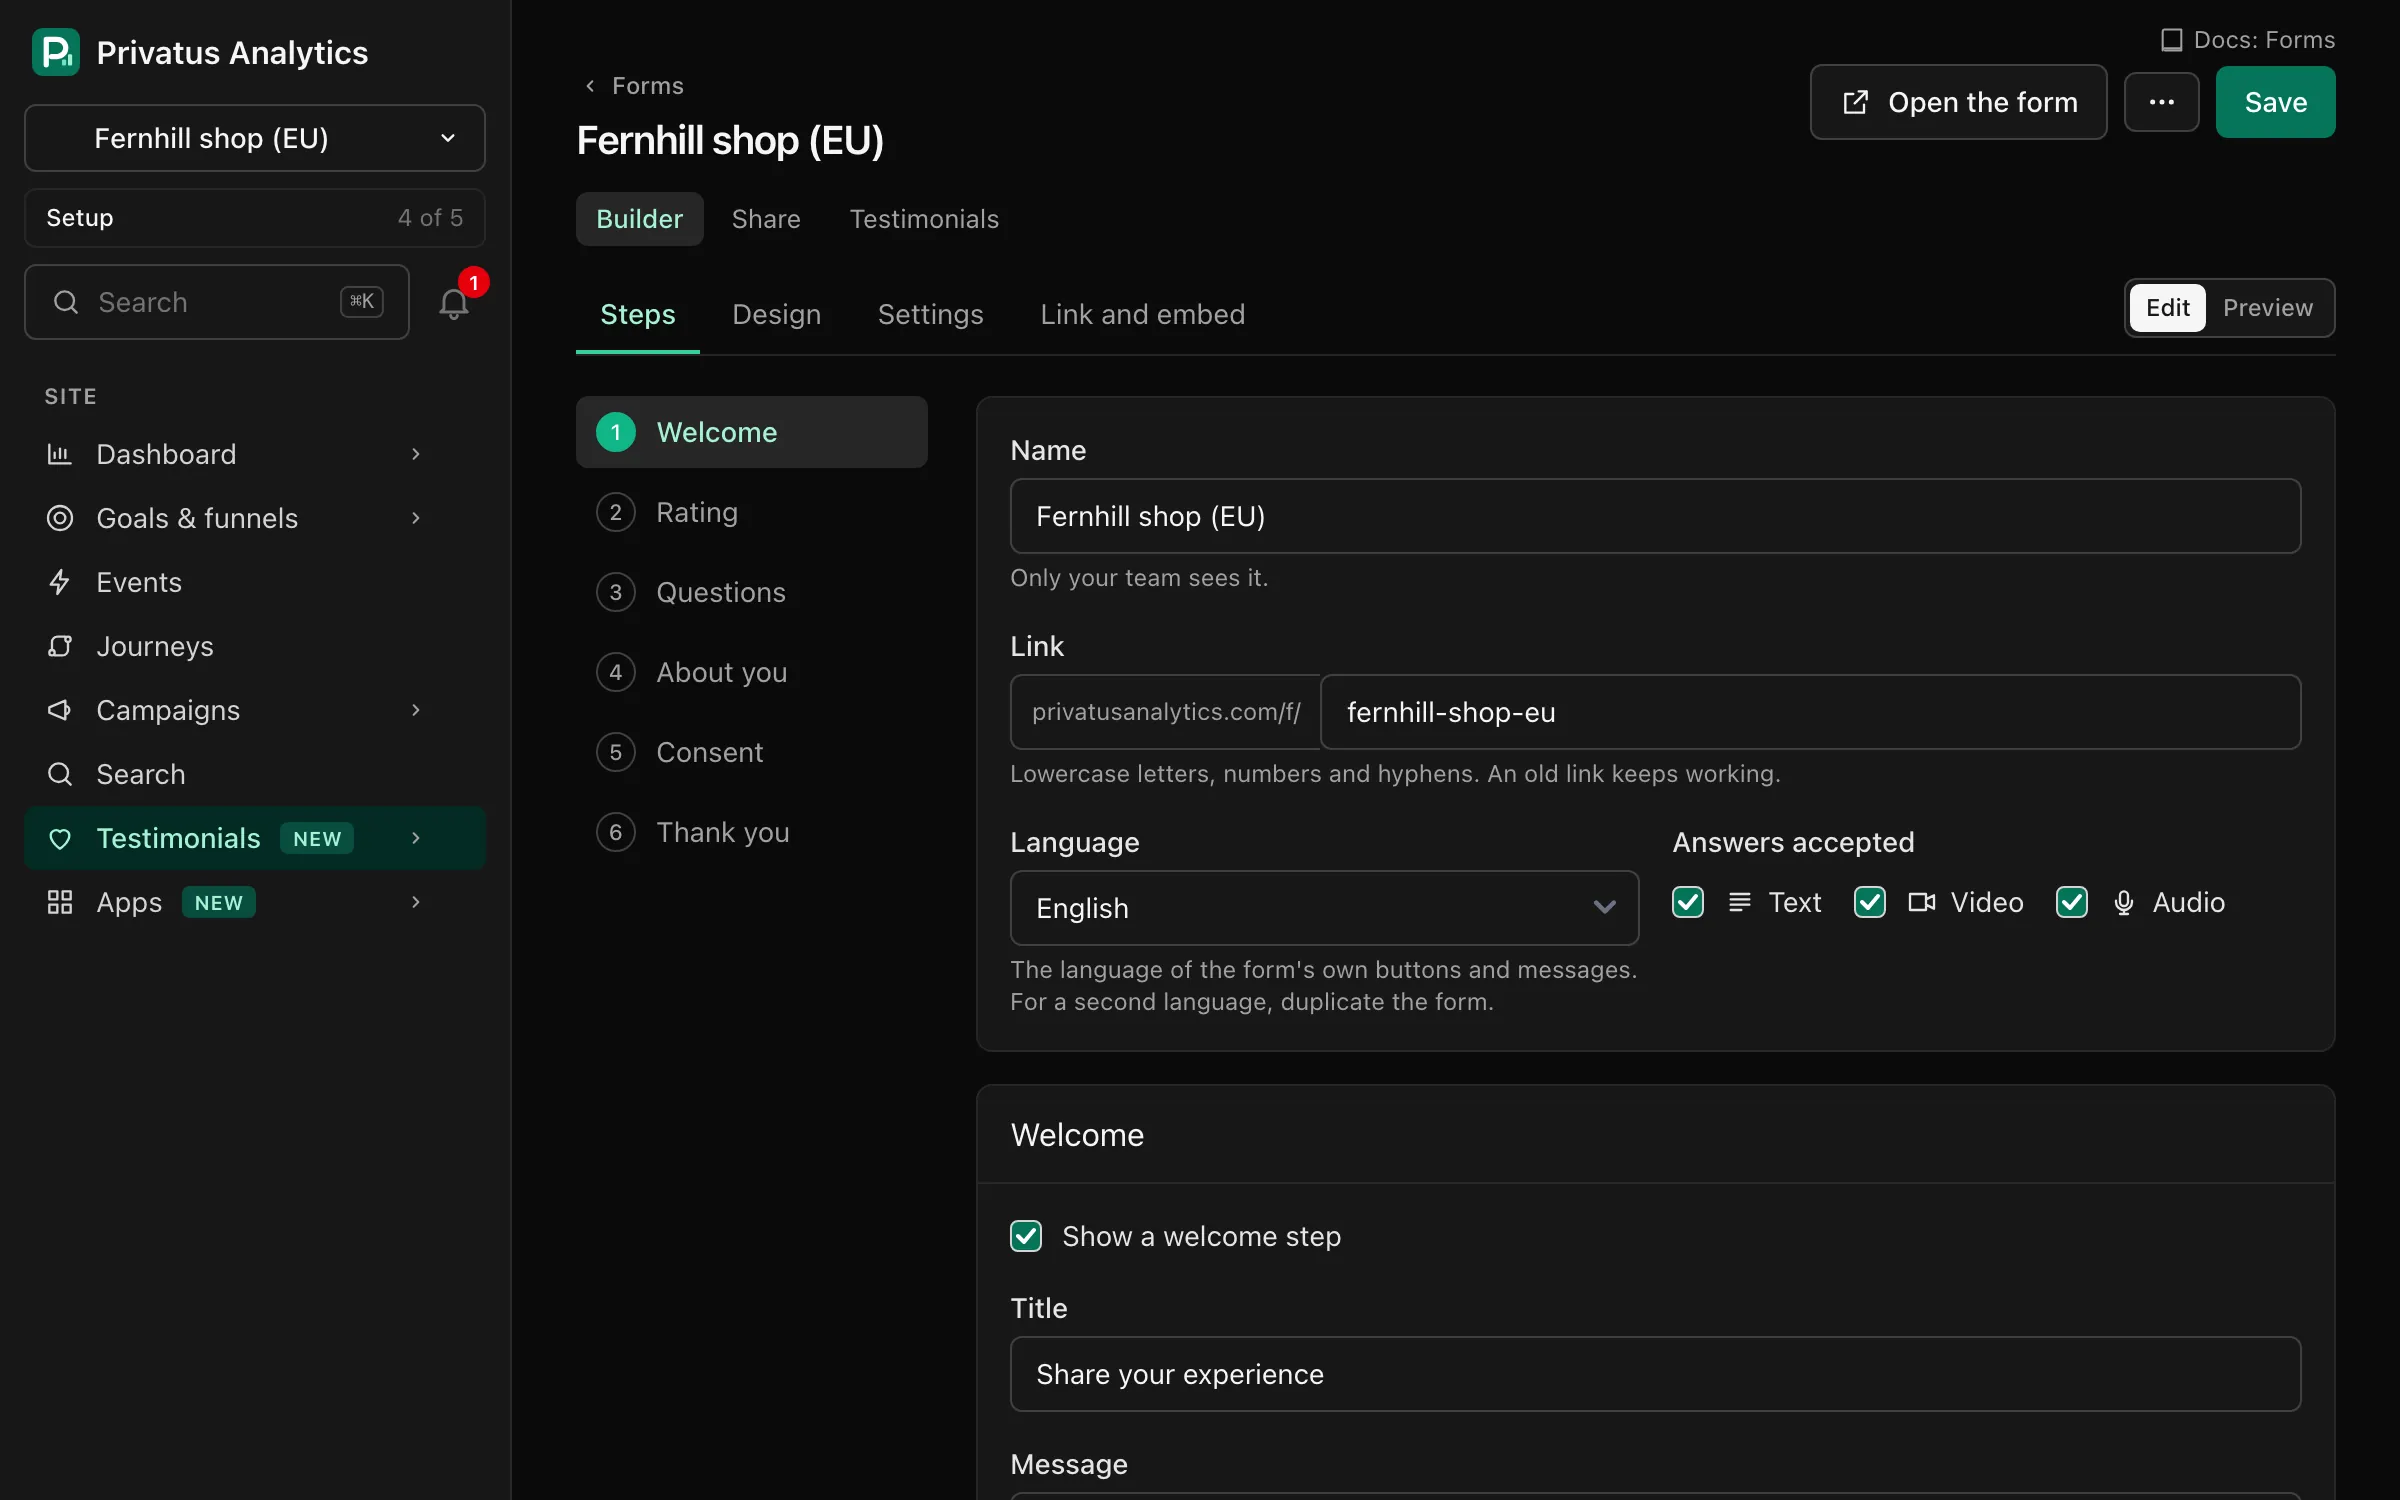Switch to Edit mode

[x=2167, y=308]
